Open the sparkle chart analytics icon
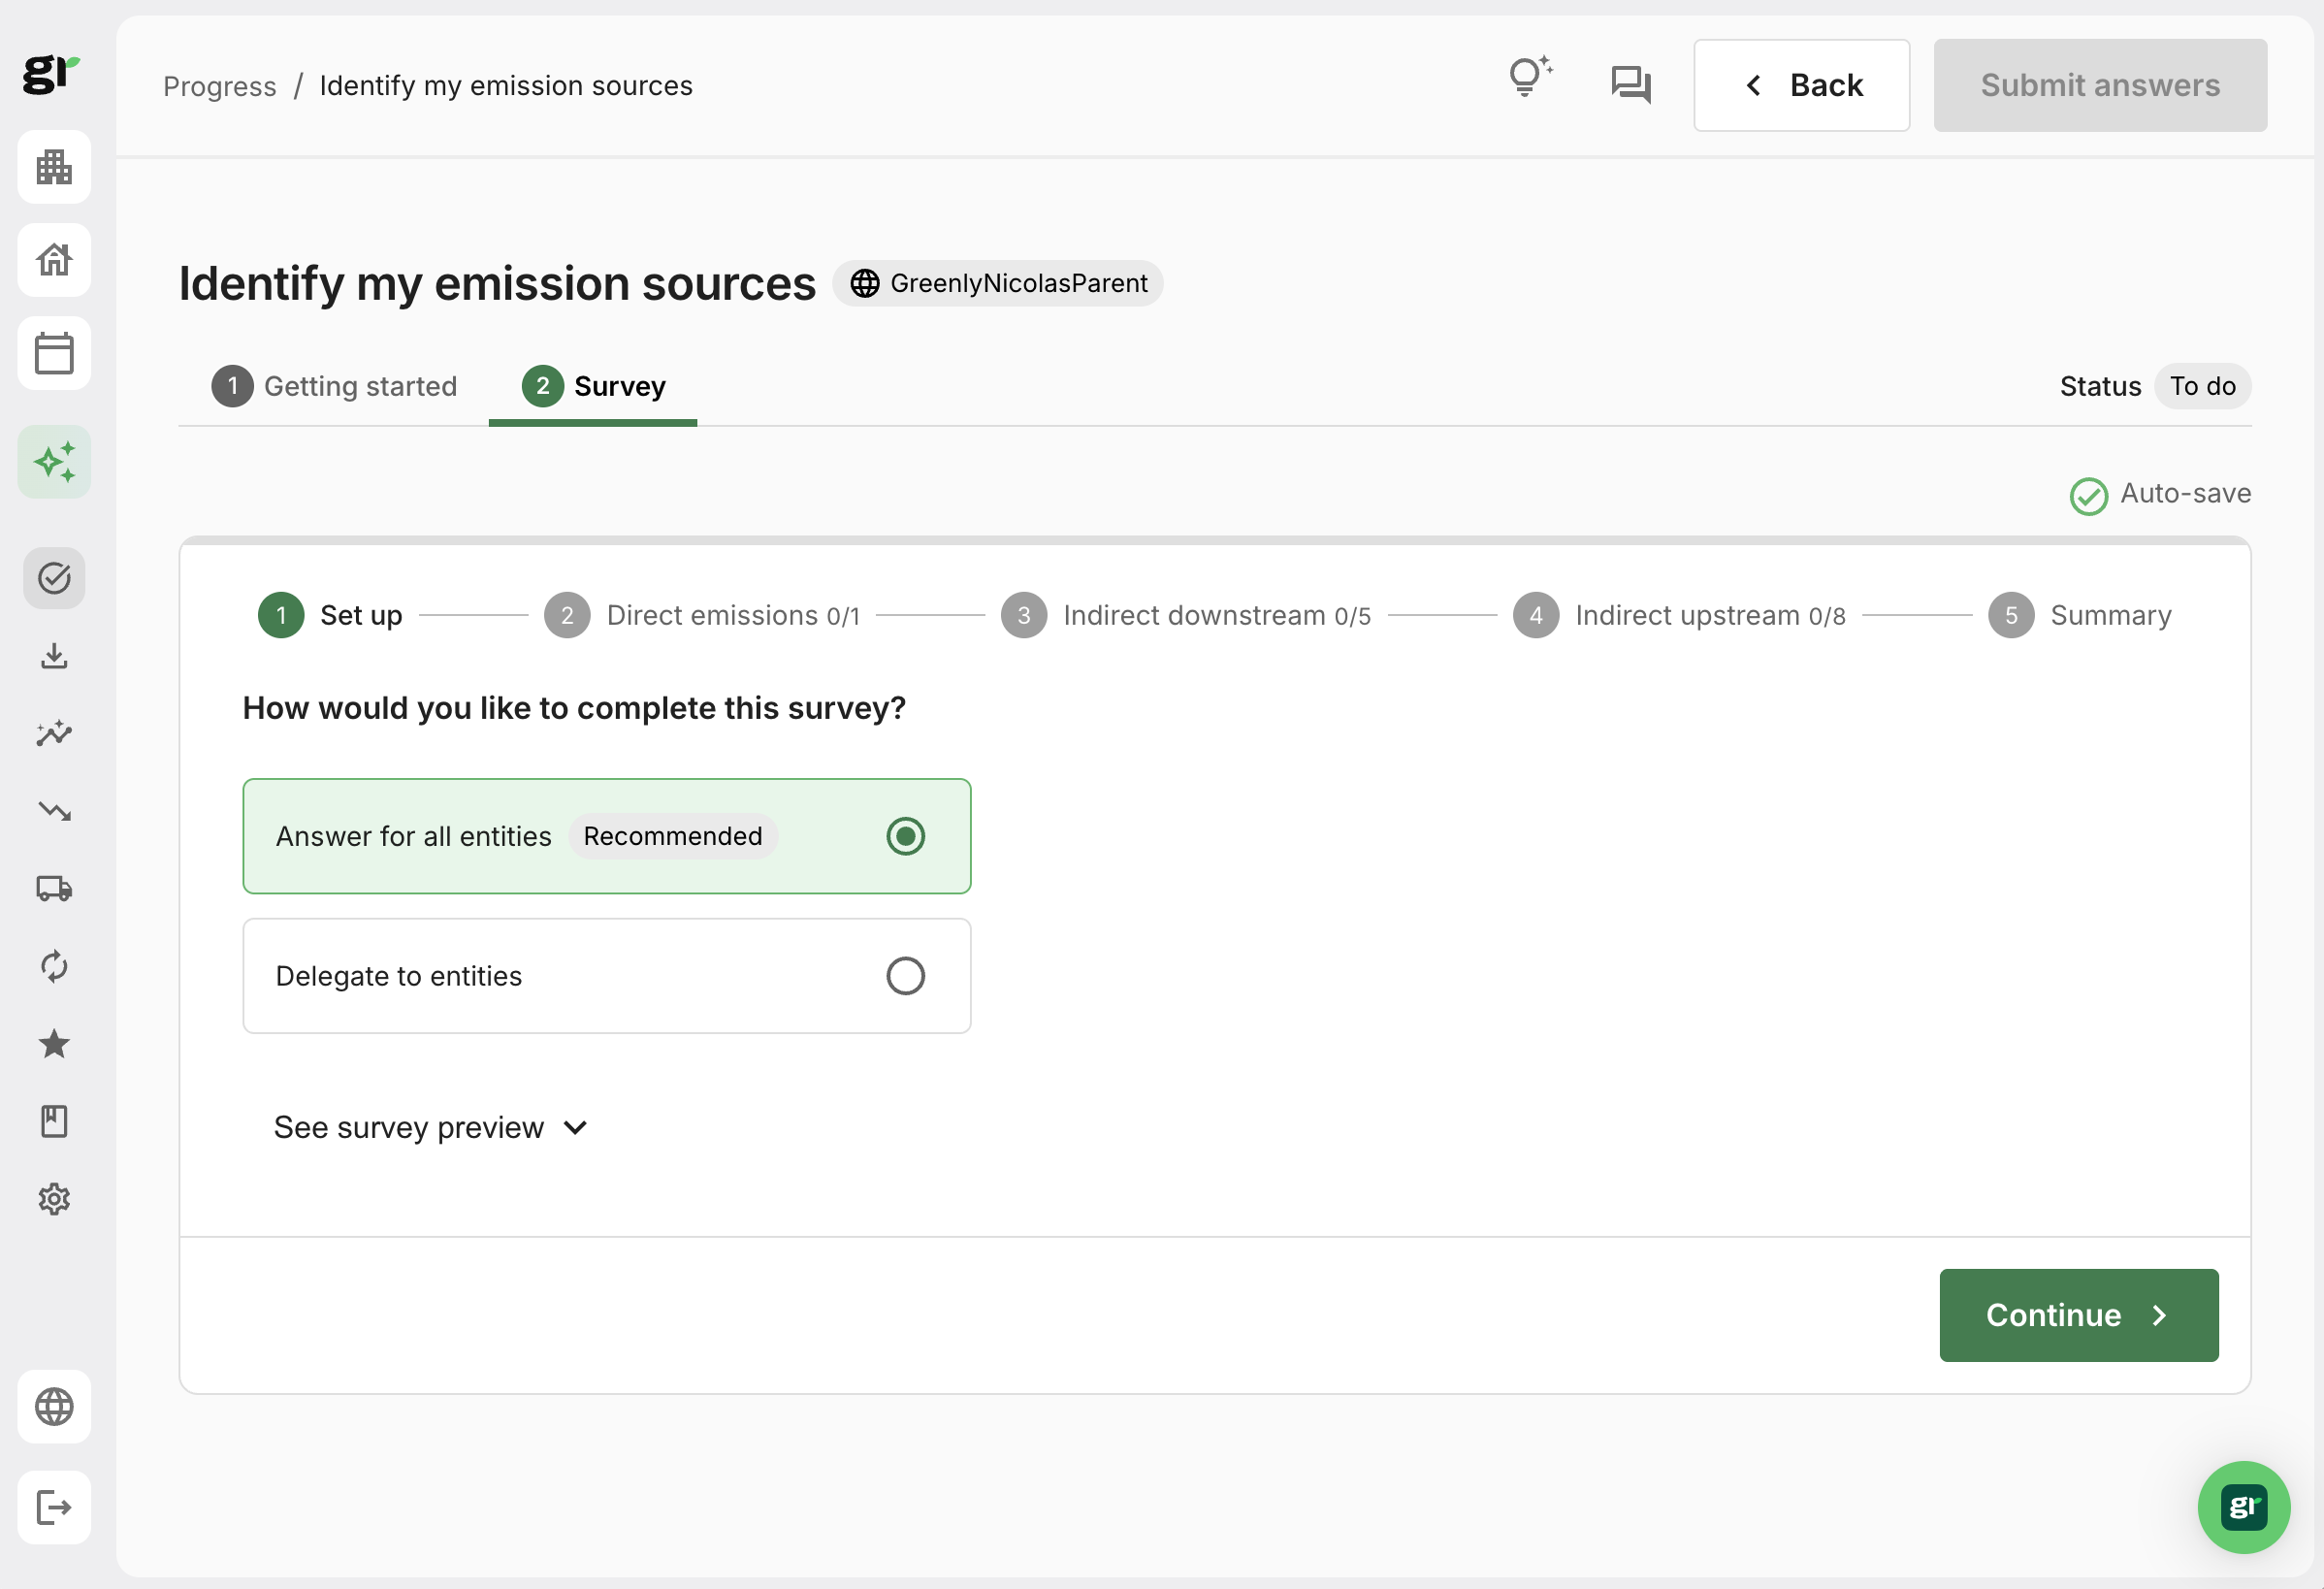 click(54, 734)
